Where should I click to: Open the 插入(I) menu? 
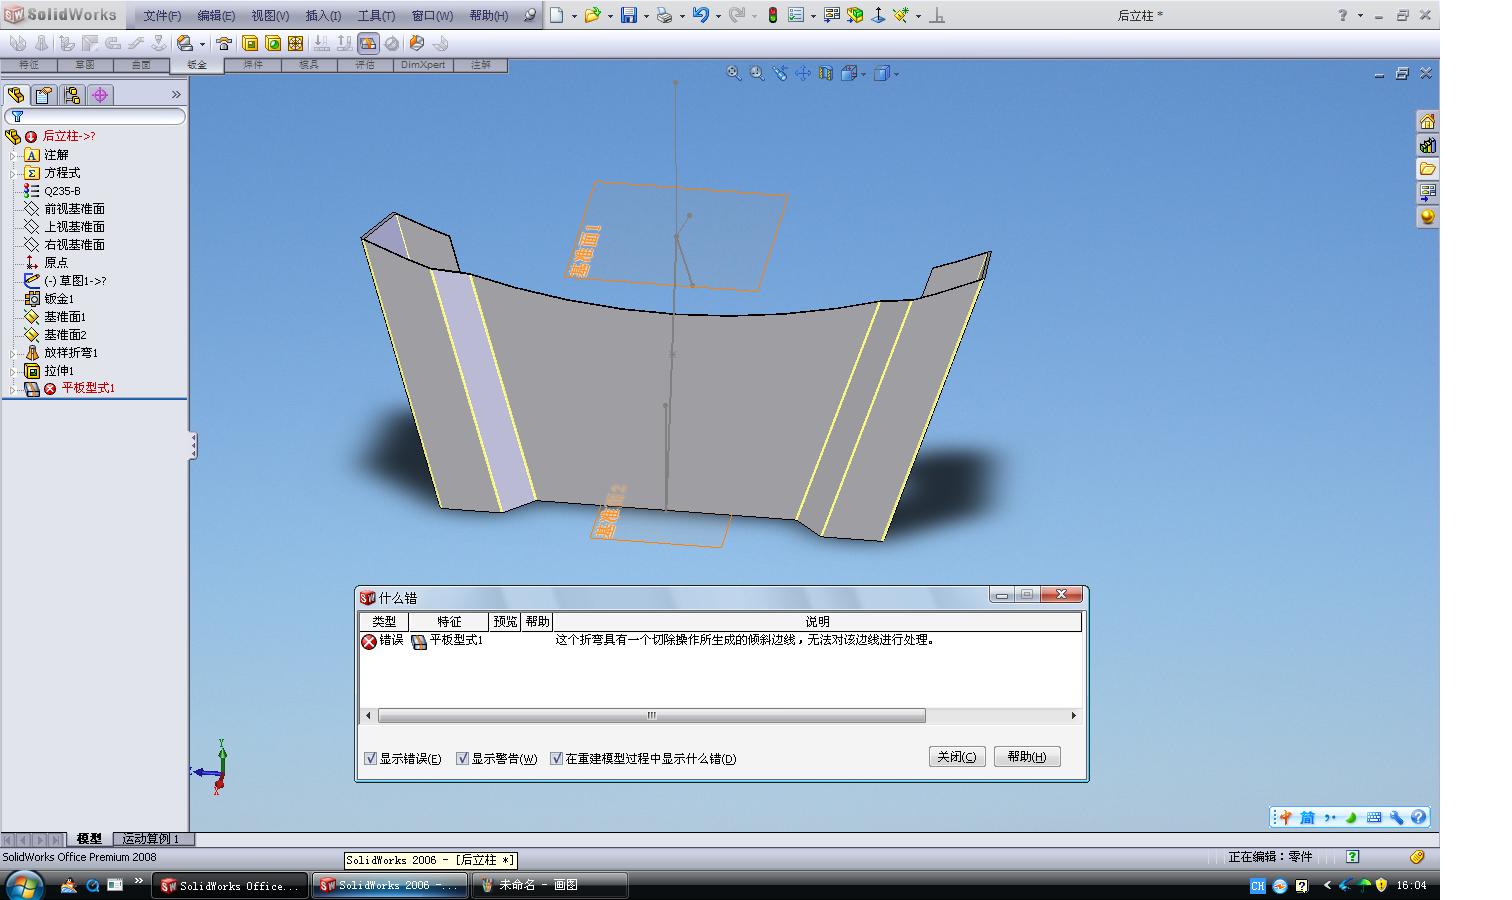point(323,16)
